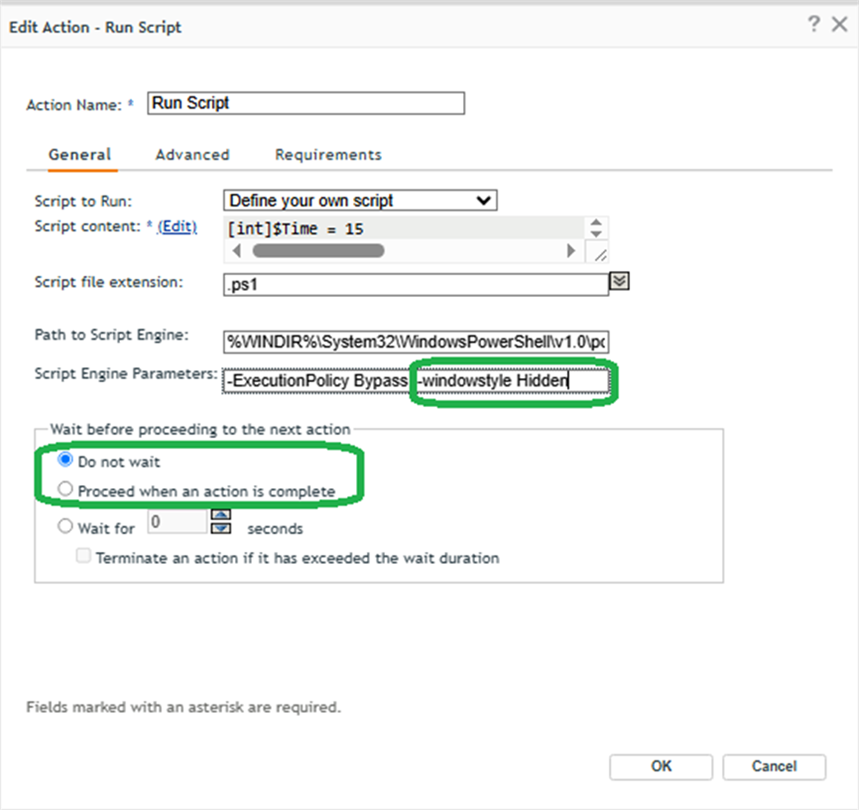Screen dimensions: 859x810
Task: Open the Script to Run dropdown
Action: (484, 200)
